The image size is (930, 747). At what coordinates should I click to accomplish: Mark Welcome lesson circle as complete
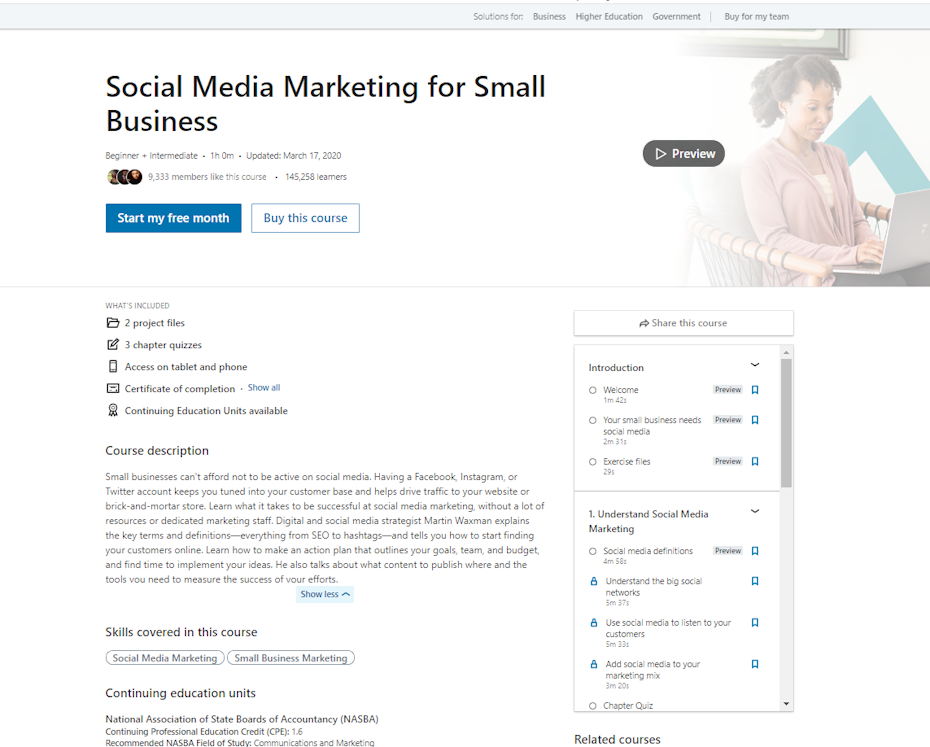593,390
